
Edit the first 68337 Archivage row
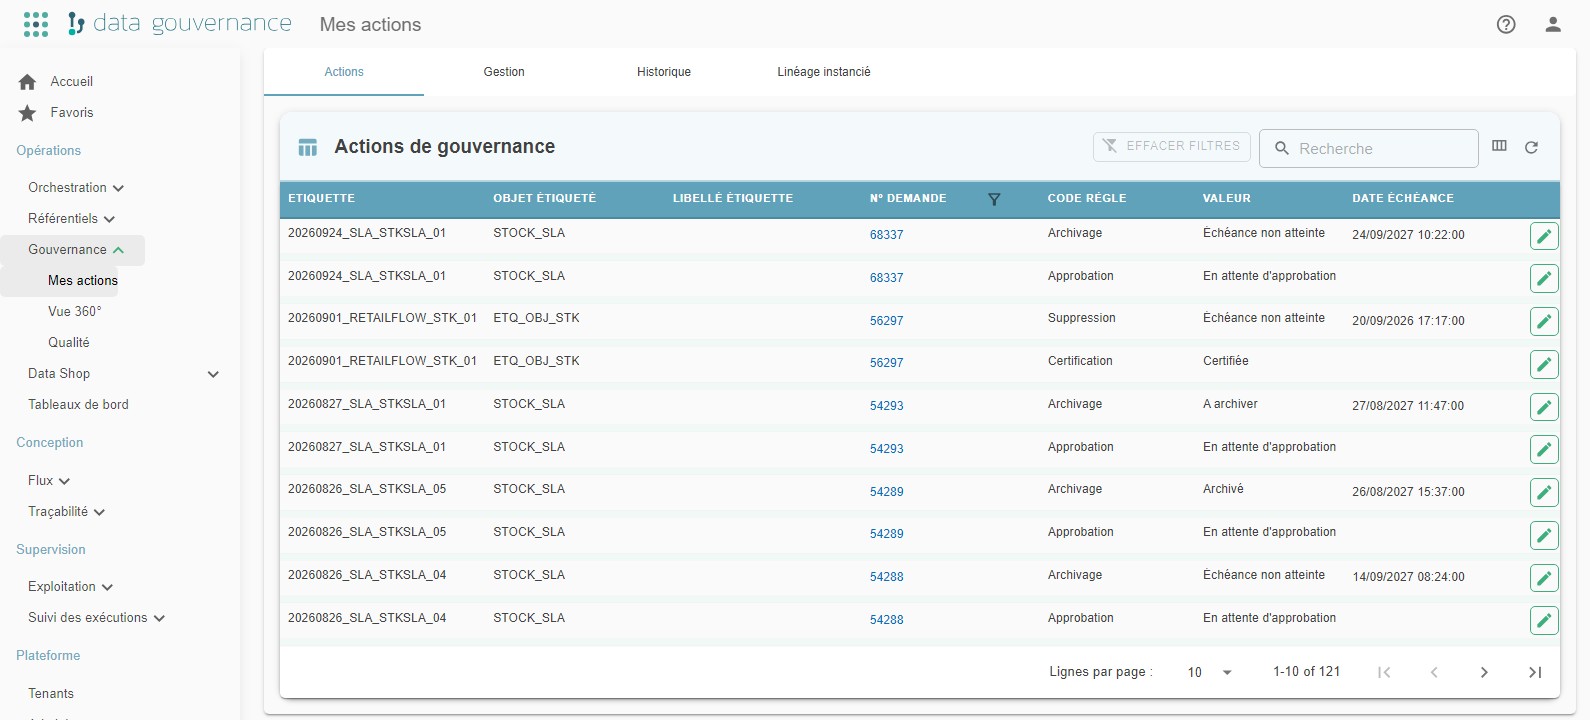click(1544, 236)
